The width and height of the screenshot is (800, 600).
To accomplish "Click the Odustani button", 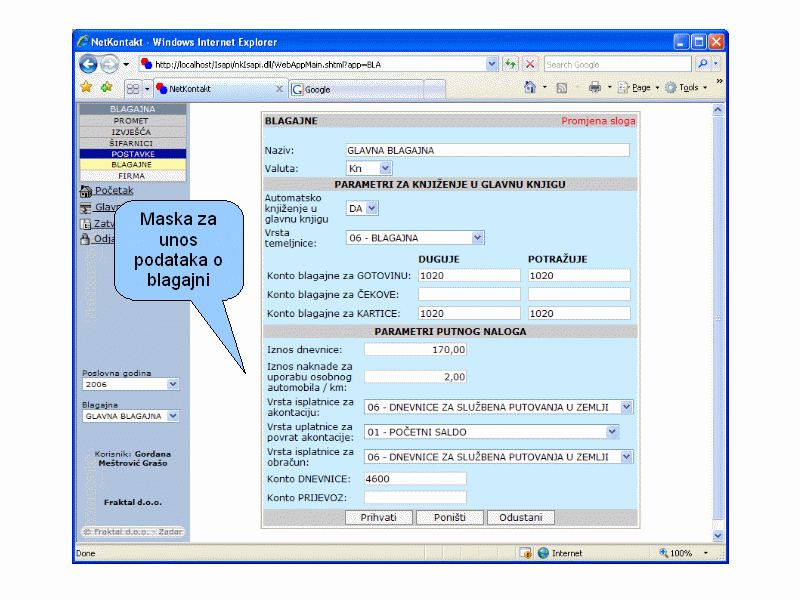I will [520, 517].
